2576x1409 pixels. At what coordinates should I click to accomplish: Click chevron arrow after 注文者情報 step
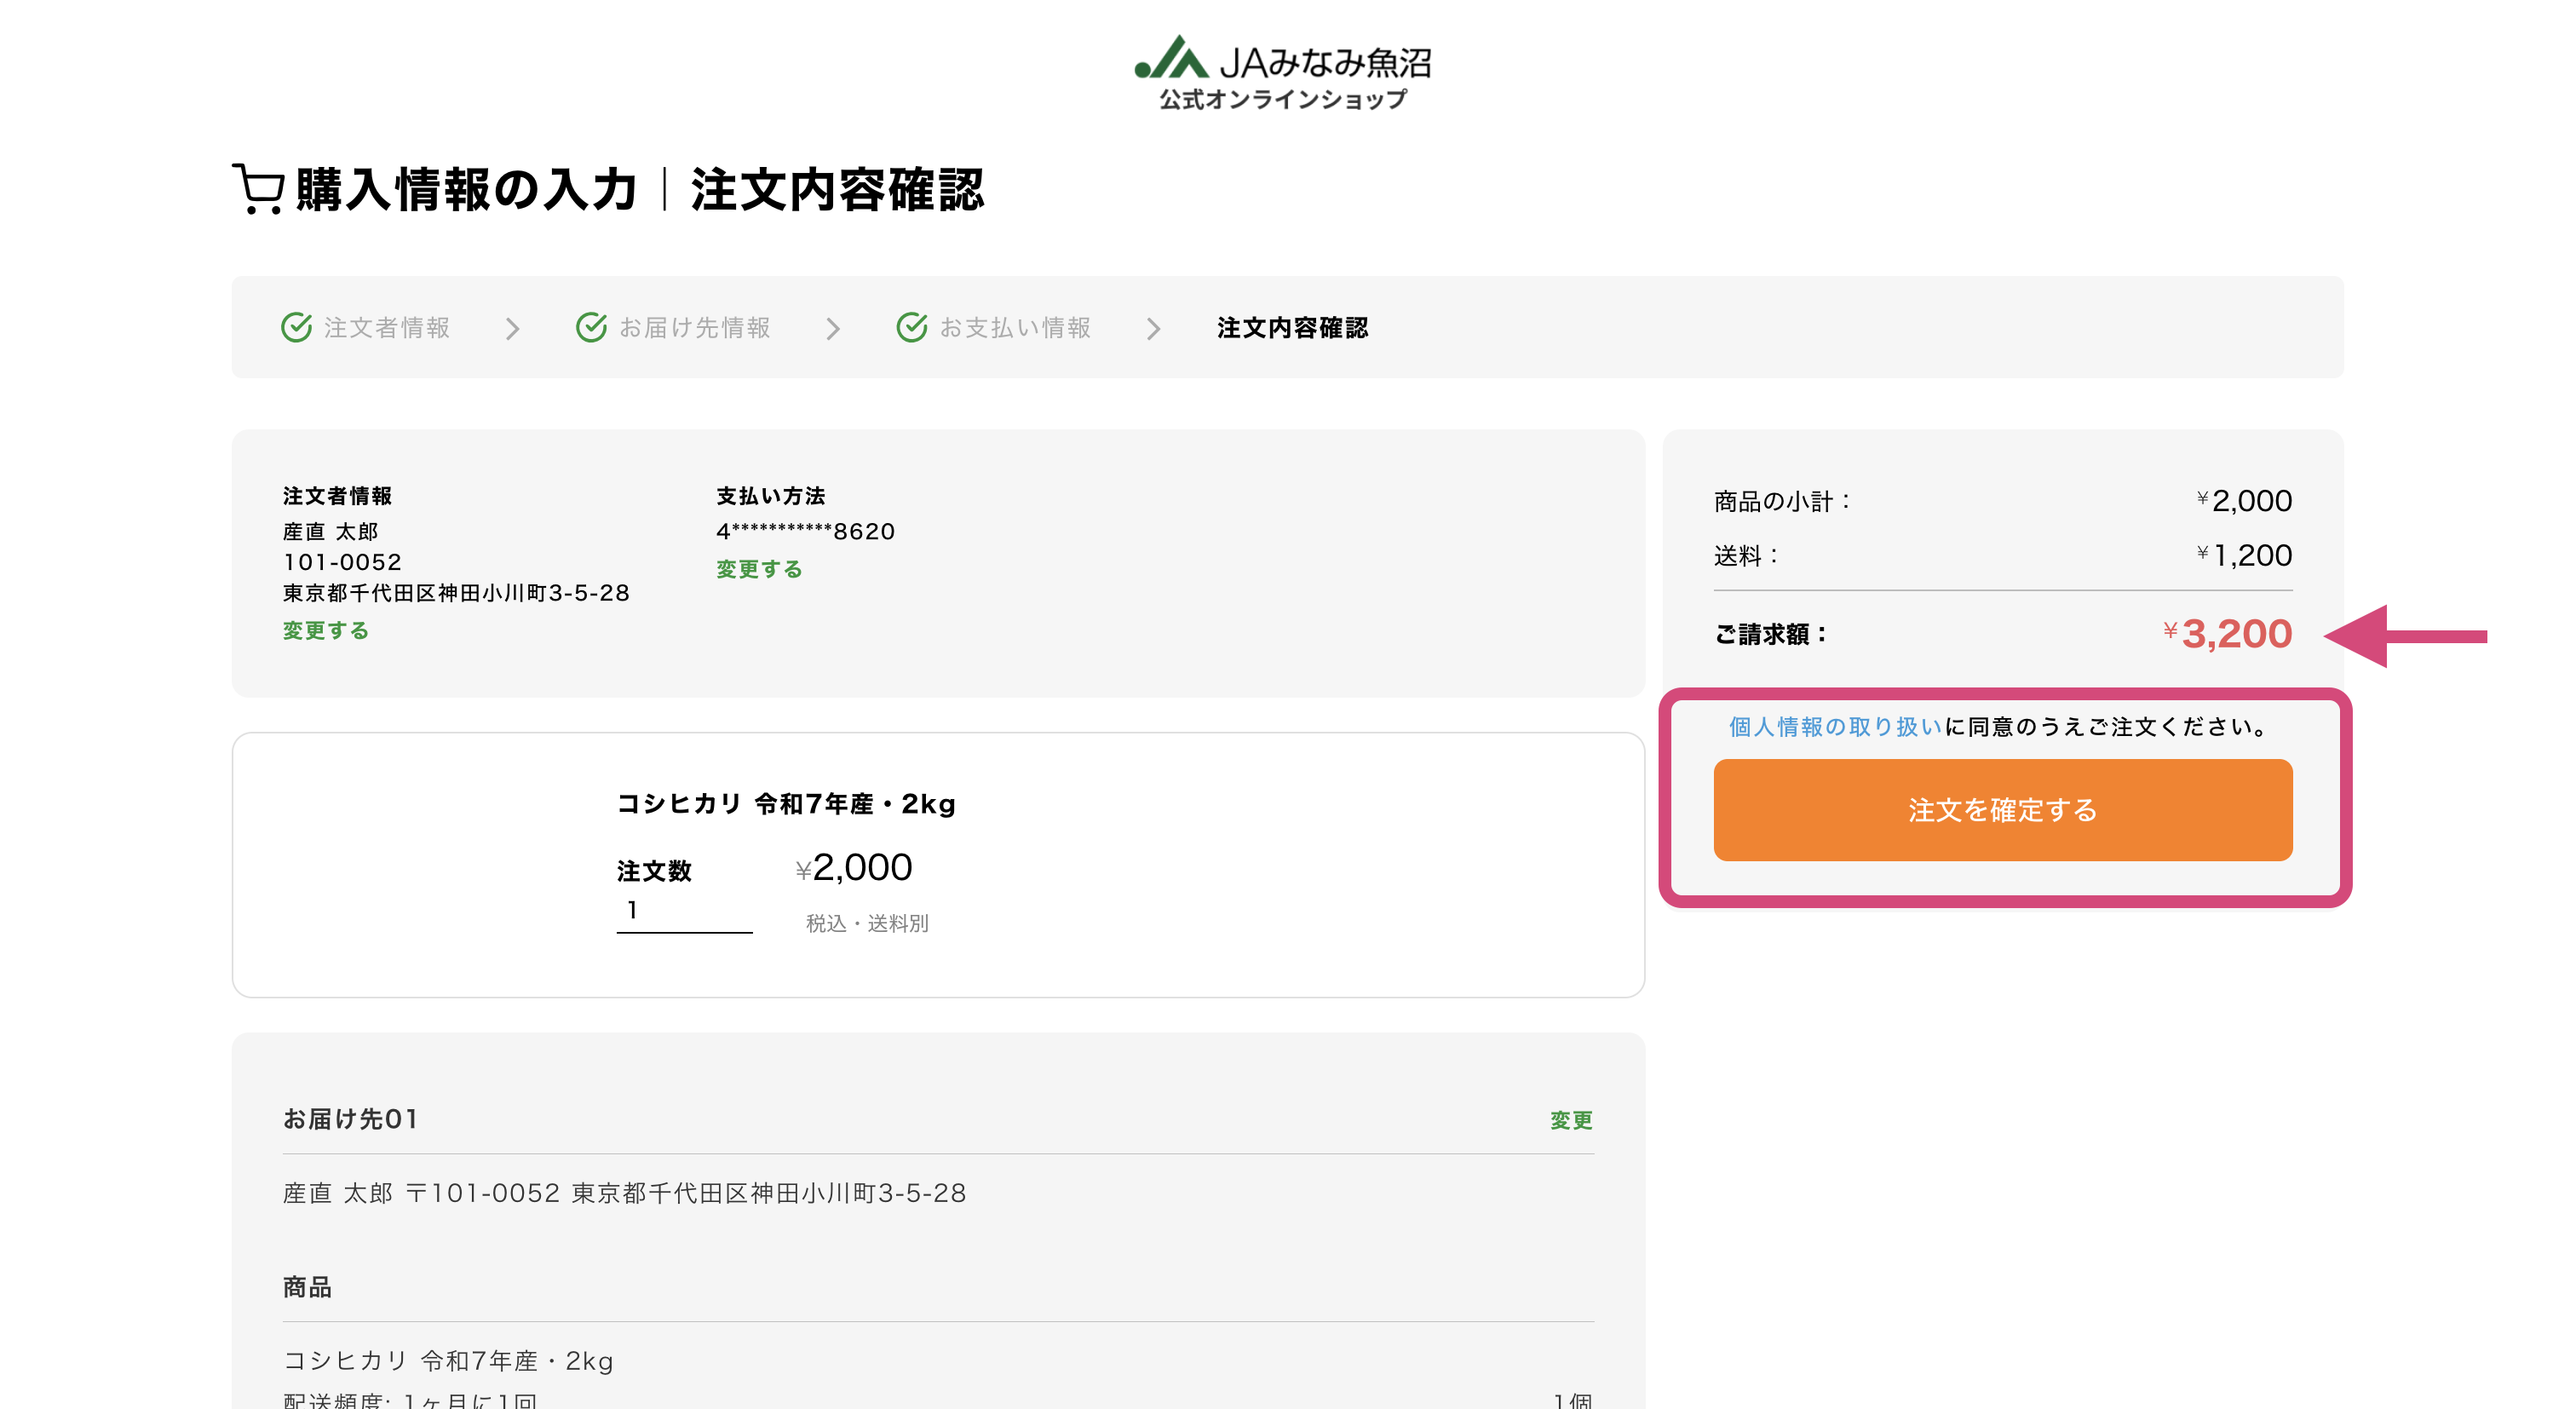[x=513, y=329]
